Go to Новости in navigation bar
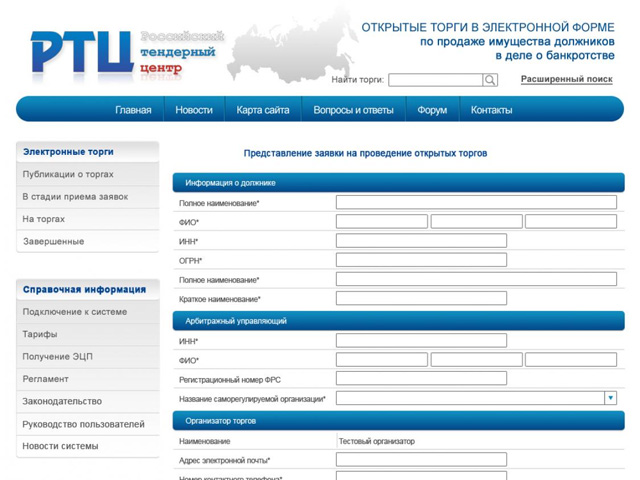Screen dimensions: 640x480 (x=194, y=110)
